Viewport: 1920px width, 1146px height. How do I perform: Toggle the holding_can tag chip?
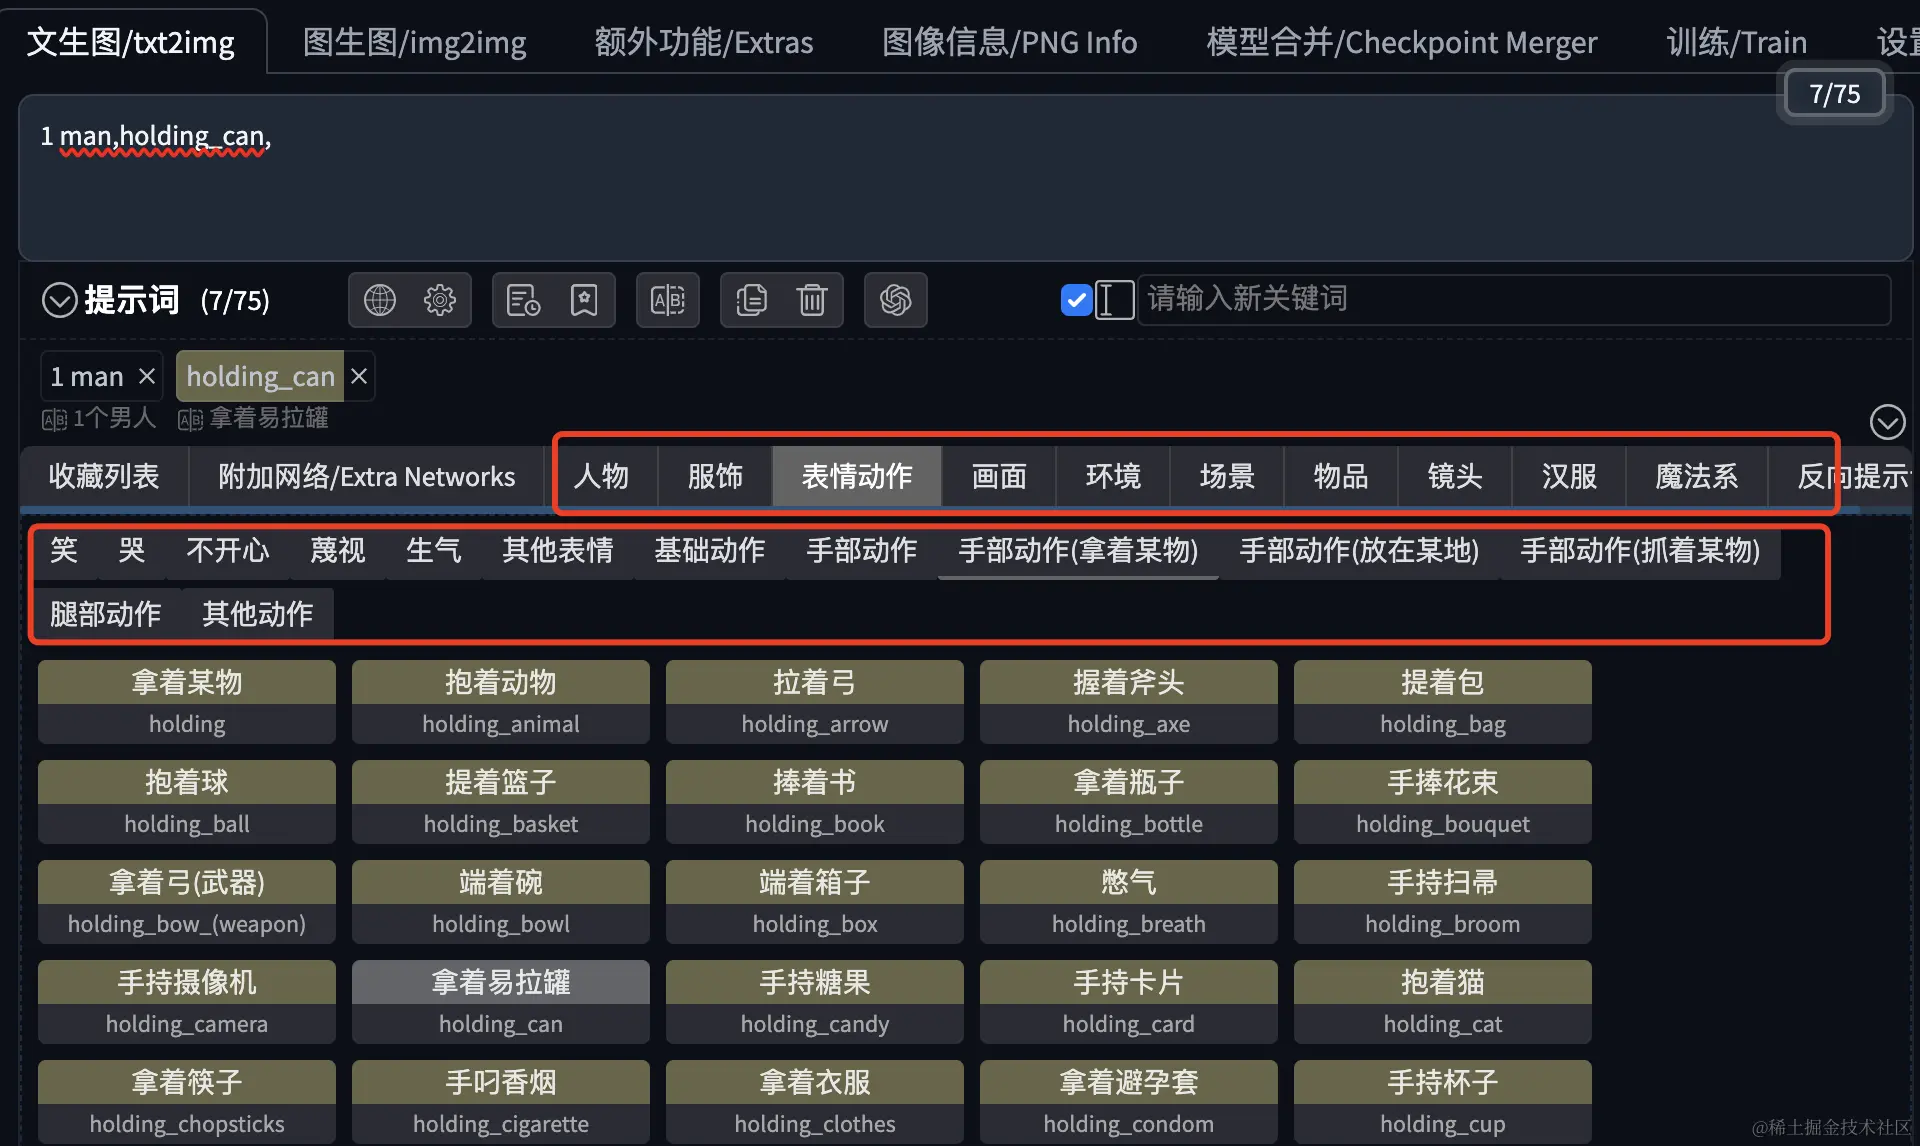(260, 376)
